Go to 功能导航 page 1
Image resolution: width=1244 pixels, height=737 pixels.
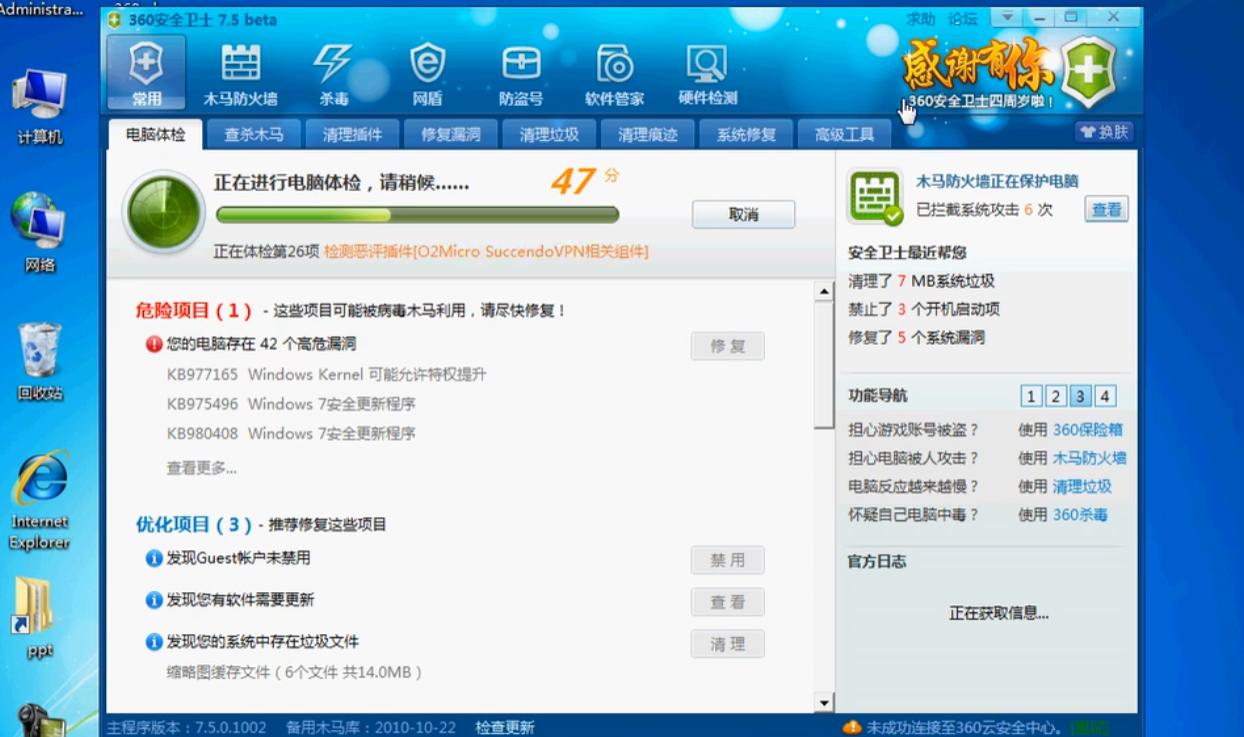coord(1031,396)
